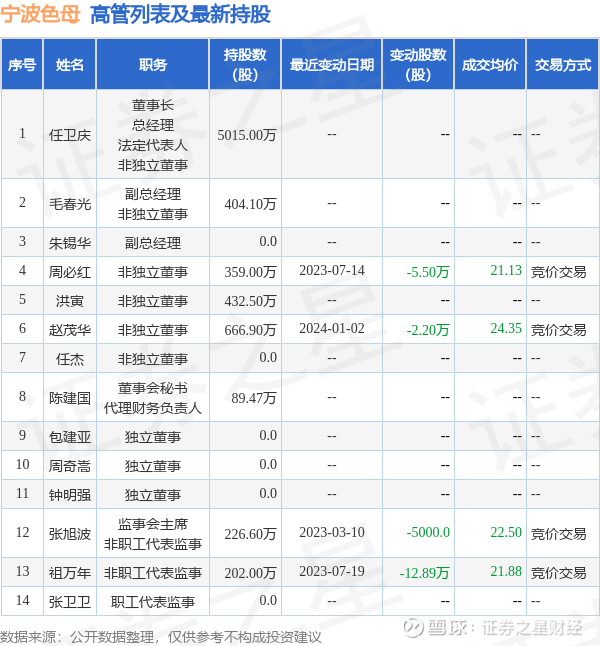The width and height of the screenshot is (600, 646).
Task: Click the 职务 column header
Action: click(153, 65)
